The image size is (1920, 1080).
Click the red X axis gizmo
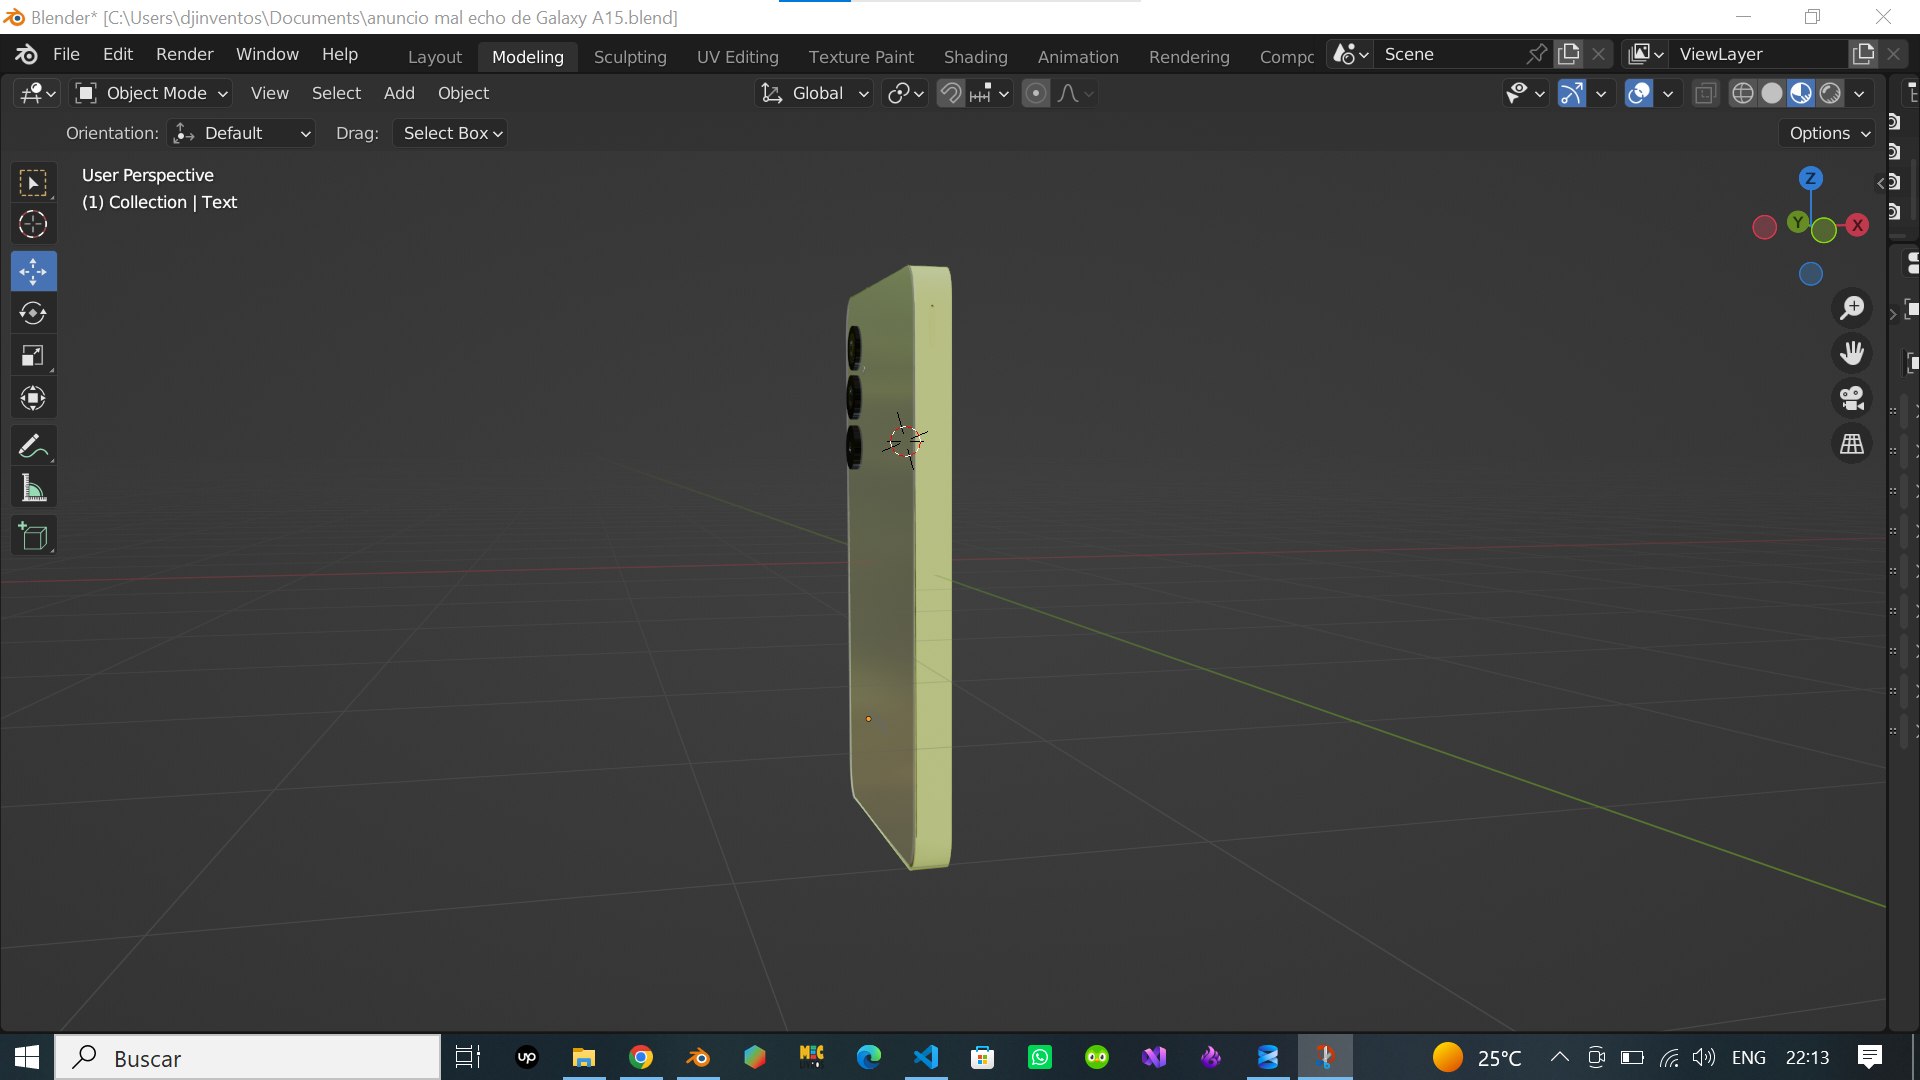(1857, 225)
